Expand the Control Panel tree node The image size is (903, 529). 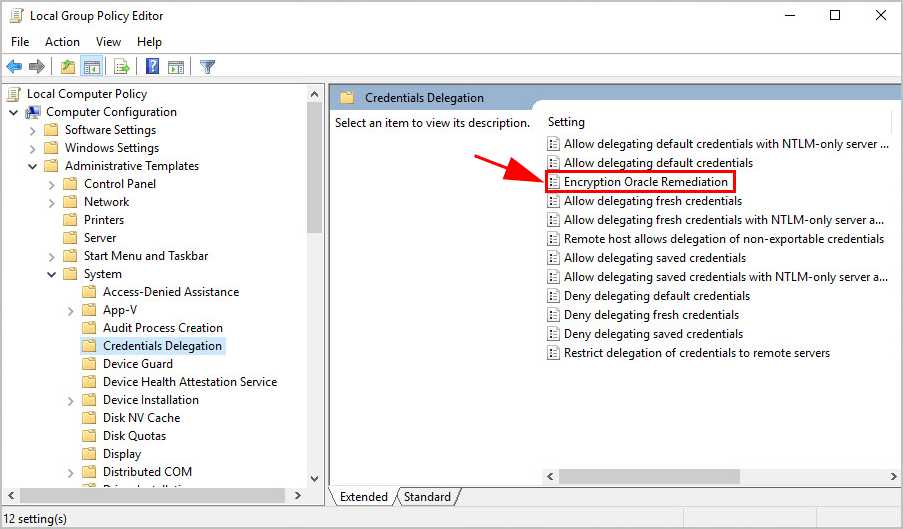pyautogui.click(x=52, y=184)
